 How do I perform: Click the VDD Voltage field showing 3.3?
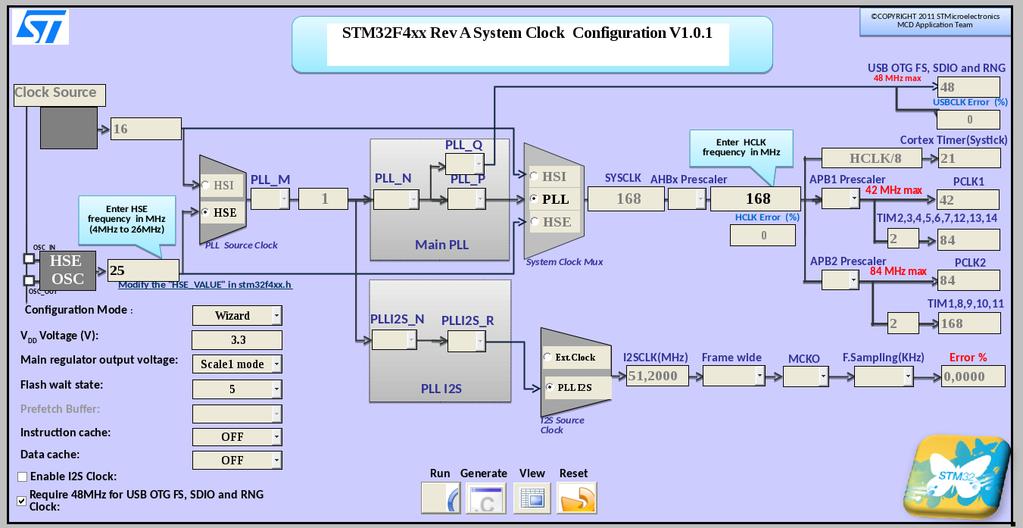pos(237,340)
